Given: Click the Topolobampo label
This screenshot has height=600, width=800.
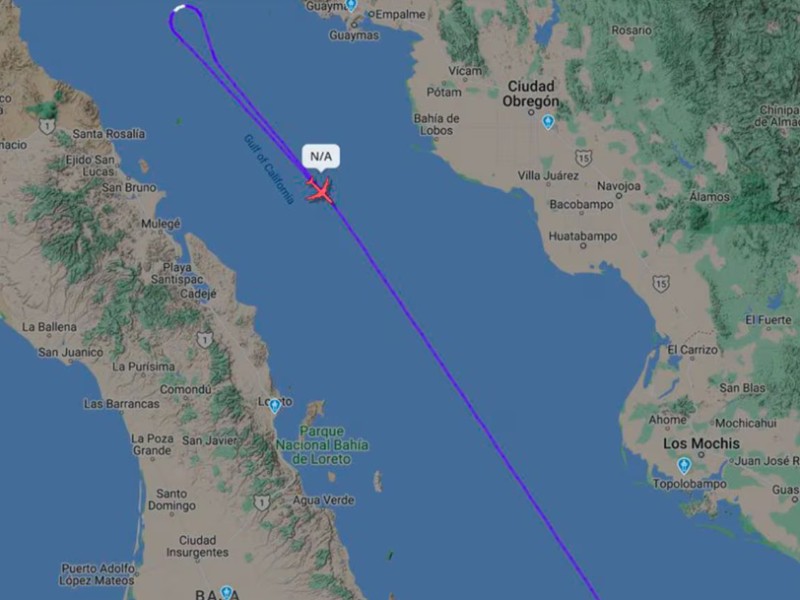Looking at the screenshot, I should point(689,484).
